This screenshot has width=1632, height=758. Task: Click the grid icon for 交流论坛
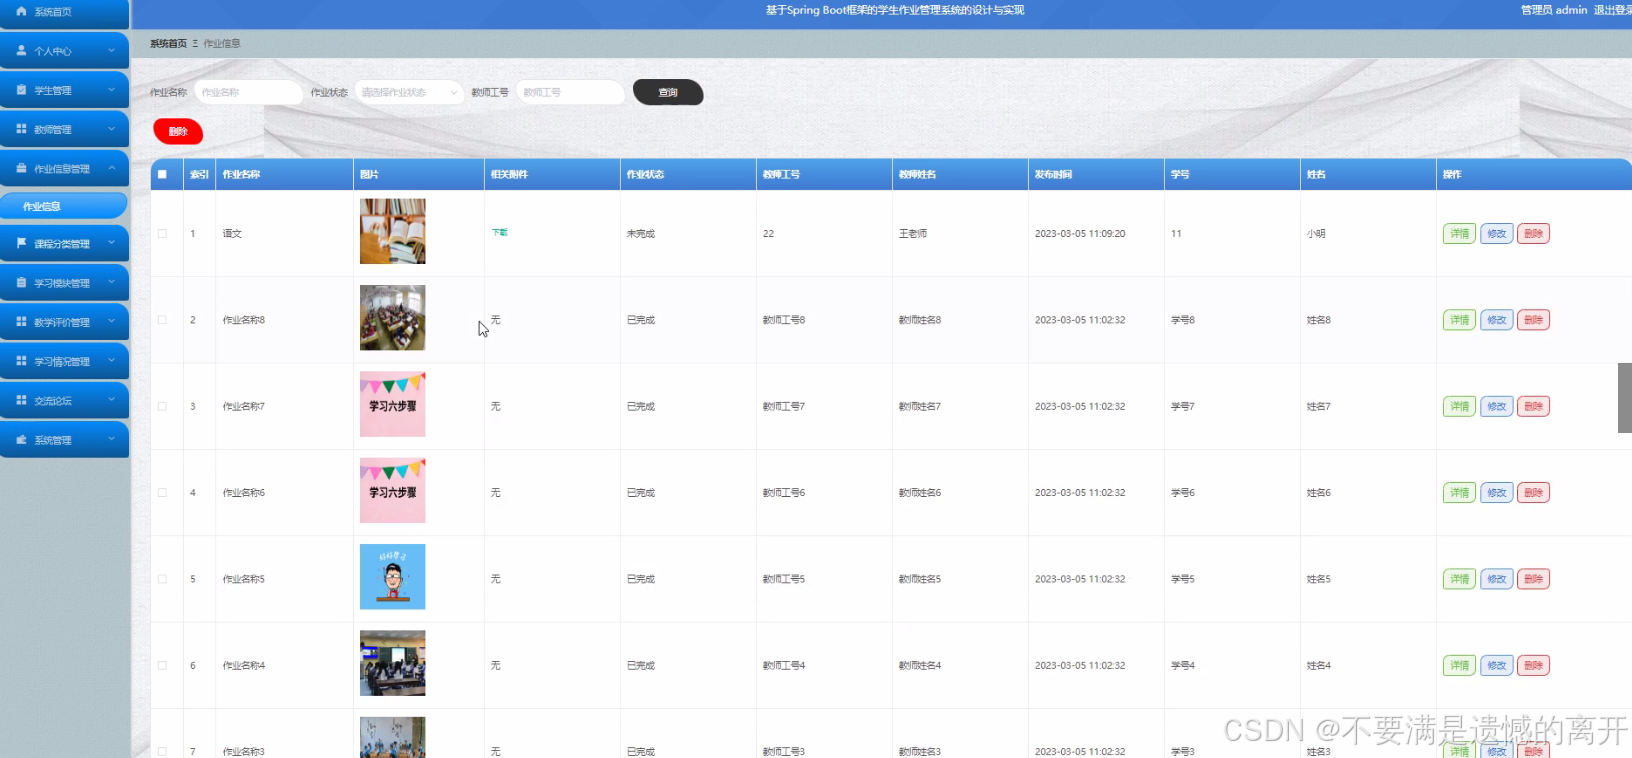(x=21, y=400)
